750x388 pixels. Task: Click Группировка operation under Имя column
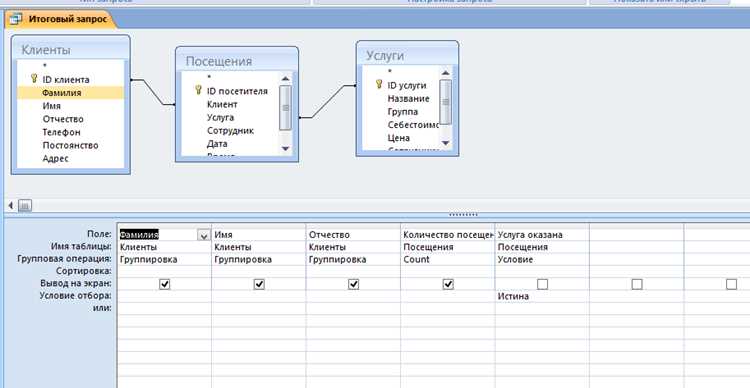pos(259,259)
